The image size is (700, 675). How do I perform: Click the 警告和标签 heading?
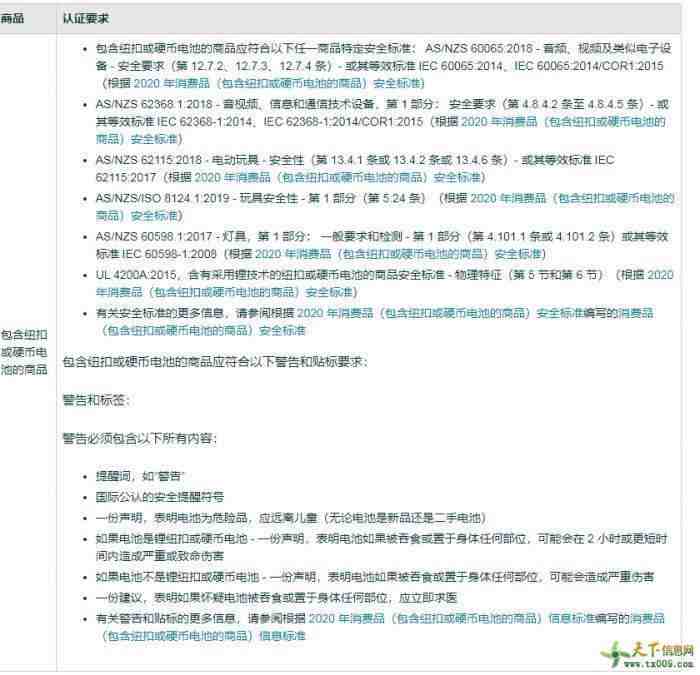coord(96,400)
